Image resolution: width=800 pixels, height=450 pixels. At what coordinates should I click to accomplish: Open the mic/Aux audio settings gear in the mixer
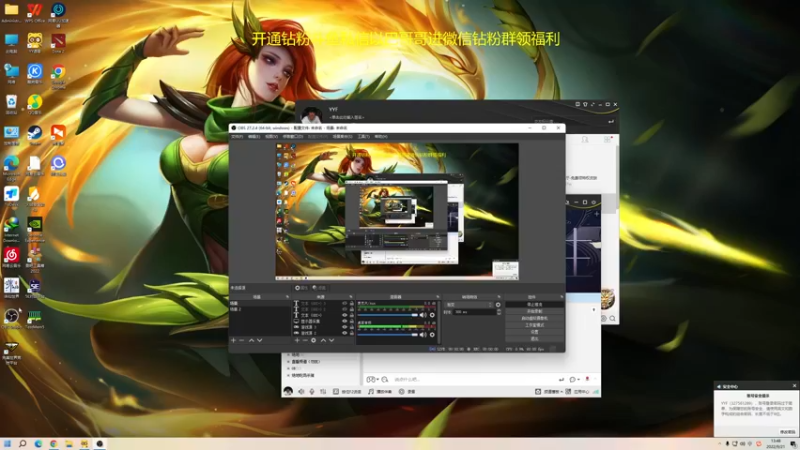click(432, 315)
